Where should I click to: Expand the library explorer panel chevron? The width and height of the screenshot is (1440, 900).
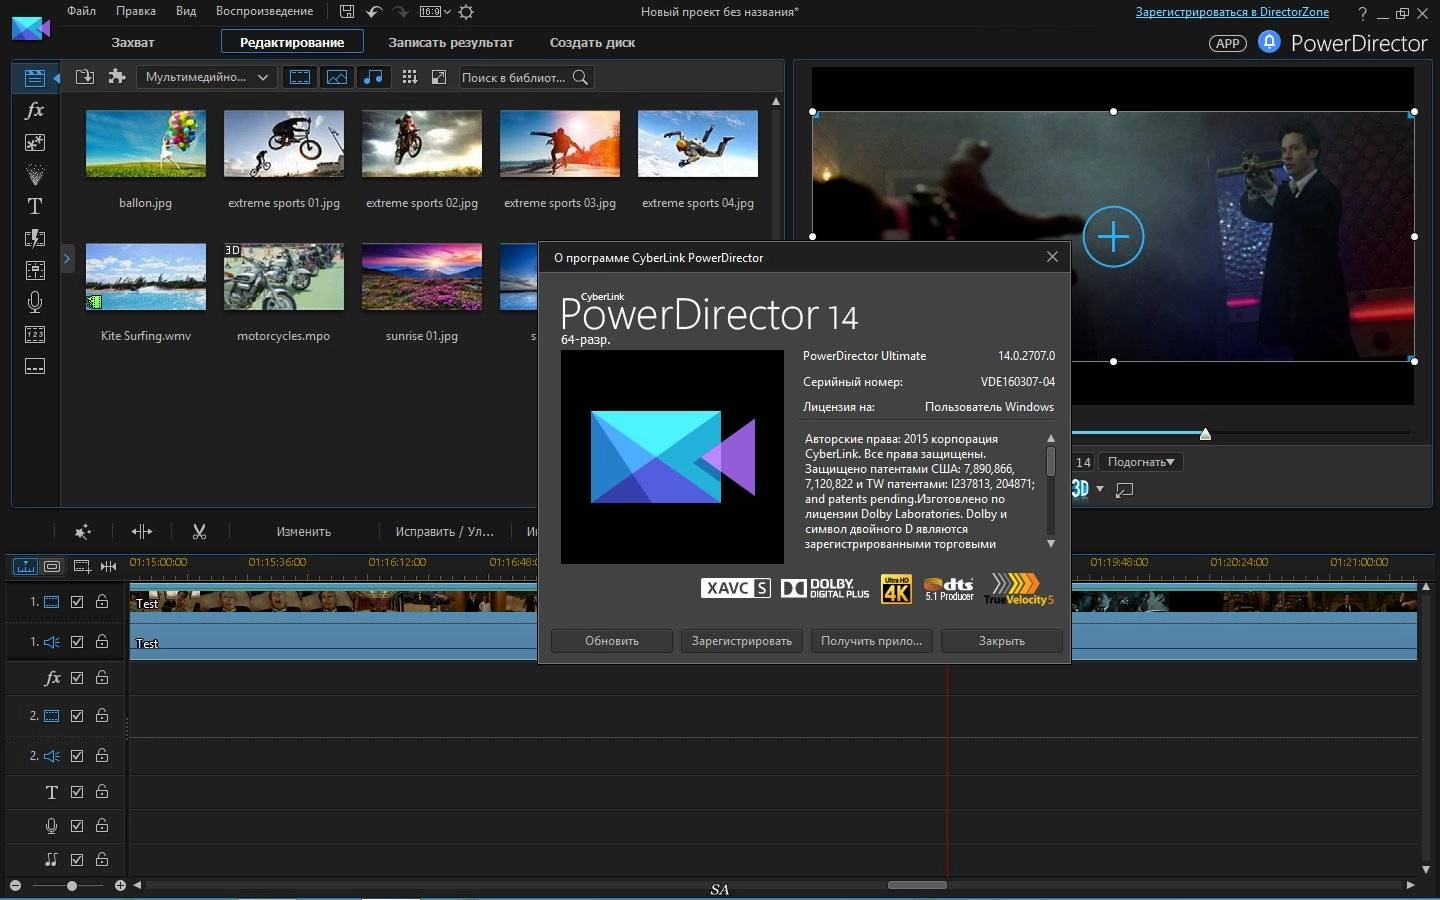[x=67, y=259]
